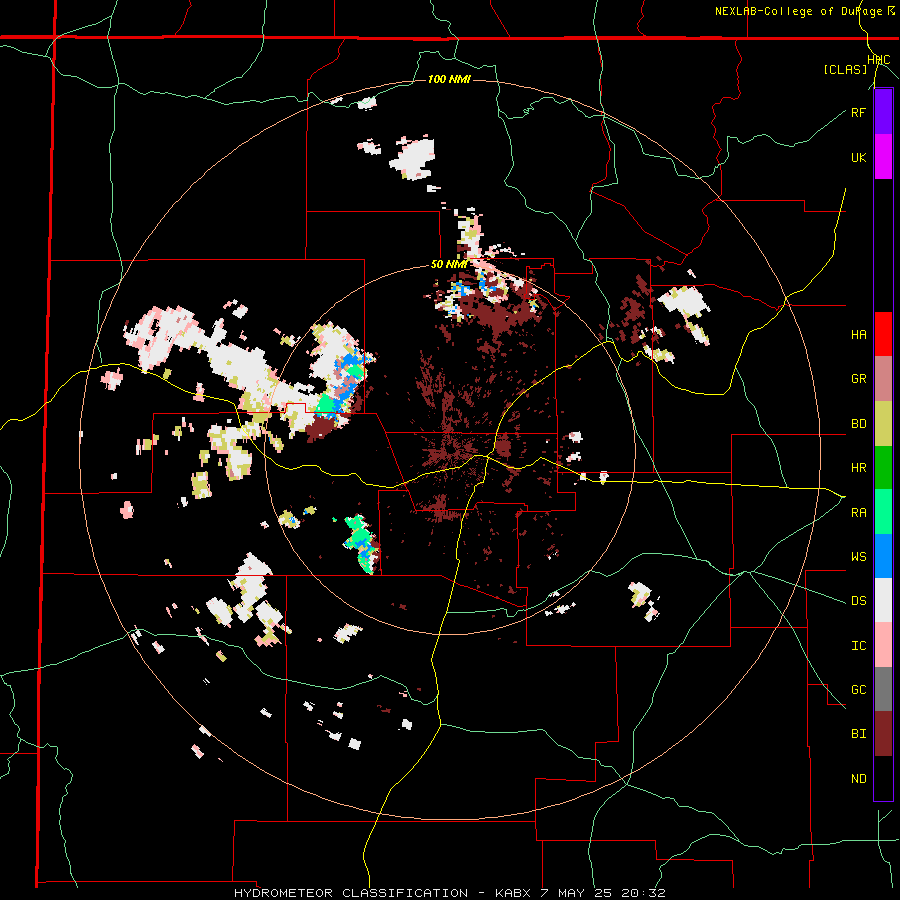The image size is (900, 900).
Task: Click the HYDROMETEOR CLASSIFICATION KABX title caption
Action: point(450,893)
